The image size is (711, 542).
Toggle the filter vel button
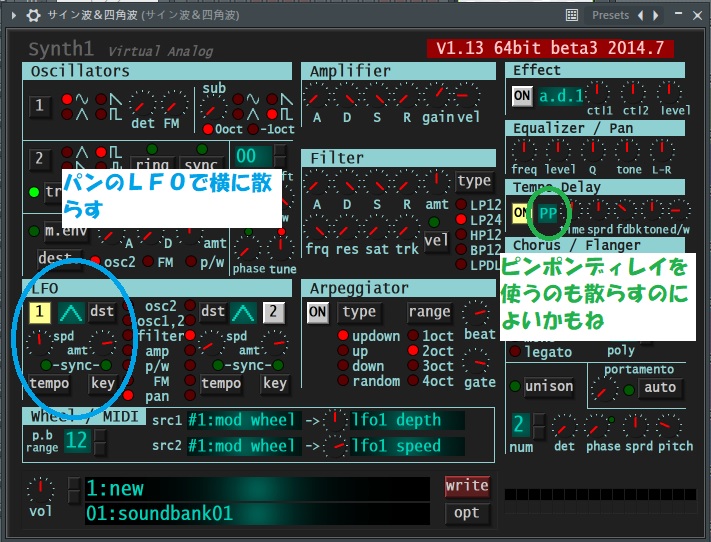tap(436, 240)
